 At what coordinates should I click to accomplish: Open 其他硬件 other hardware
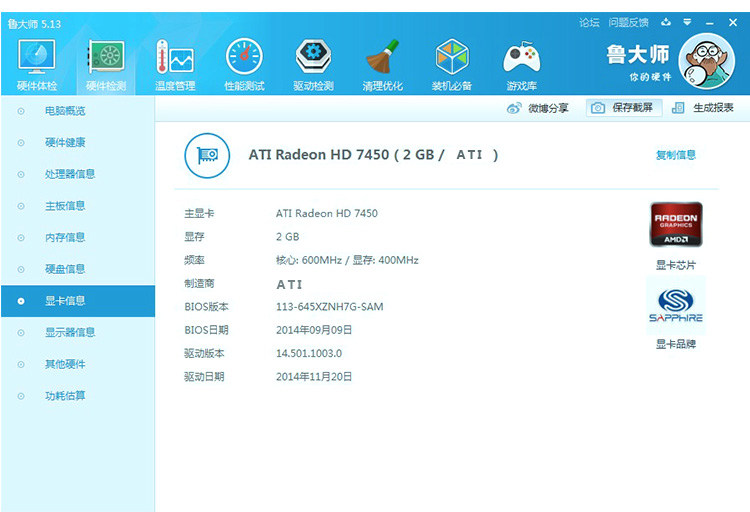78,364
